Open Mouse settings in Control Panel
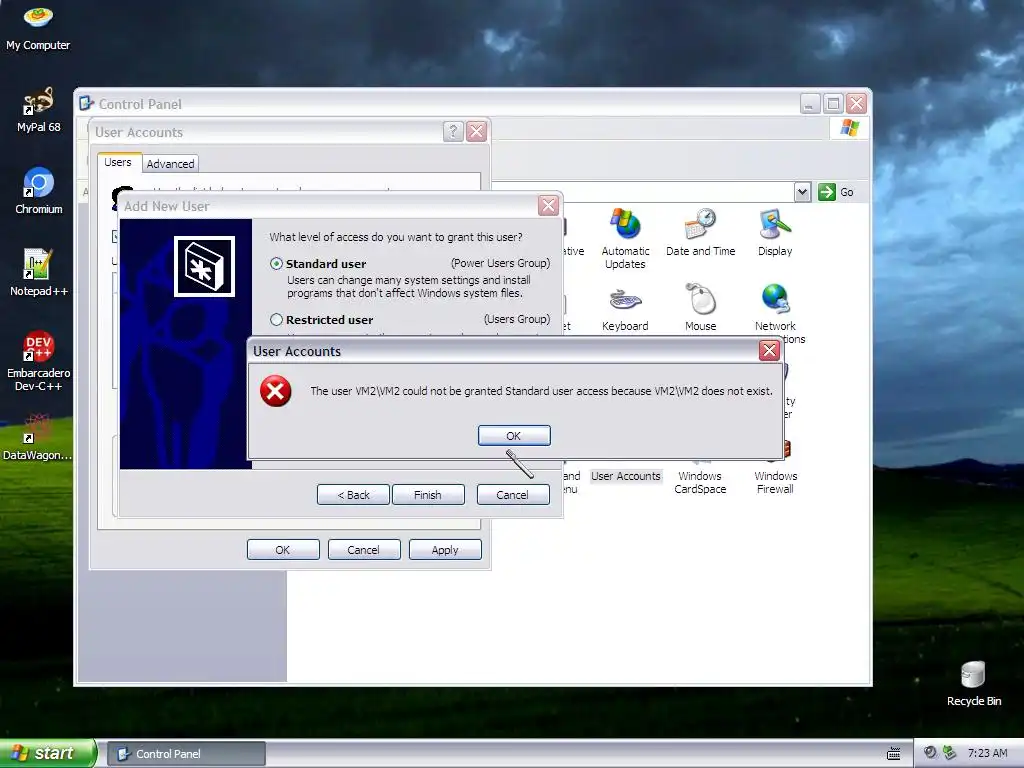1024x768 pixels. pyautogui.click(x=701, y=308)
